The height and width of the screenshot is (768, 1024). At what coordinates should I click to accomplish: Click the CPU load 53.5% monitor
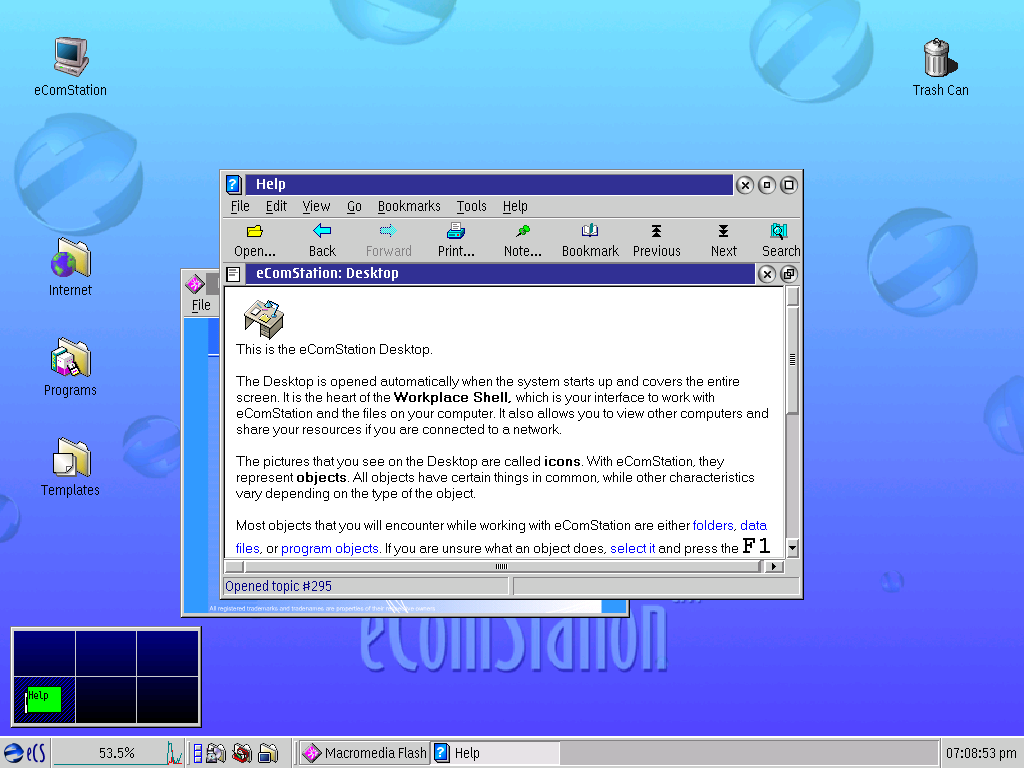coord(118,753)
